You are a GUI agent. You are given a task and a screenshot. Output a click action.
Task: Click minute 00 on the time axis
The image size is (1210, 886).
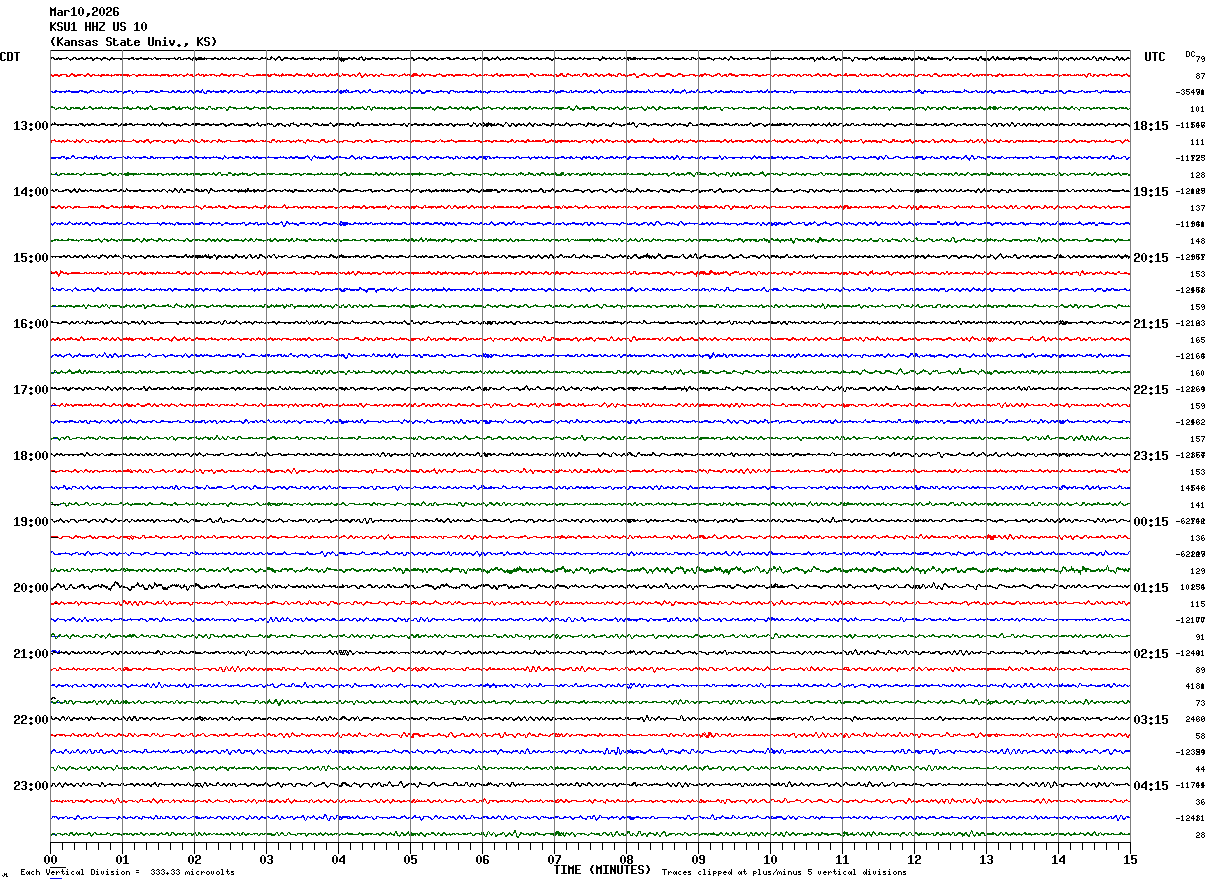click(51, 859)
